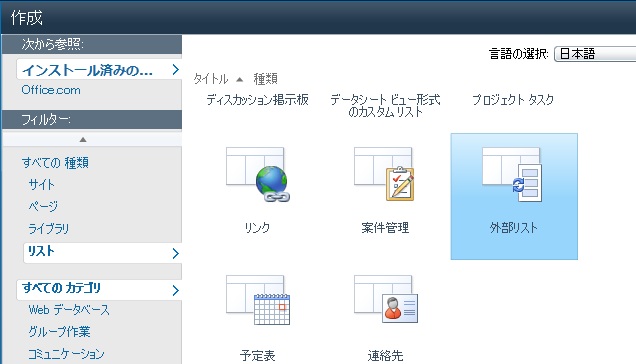
Task: Filter by ページ type
Action: point(43,206)
